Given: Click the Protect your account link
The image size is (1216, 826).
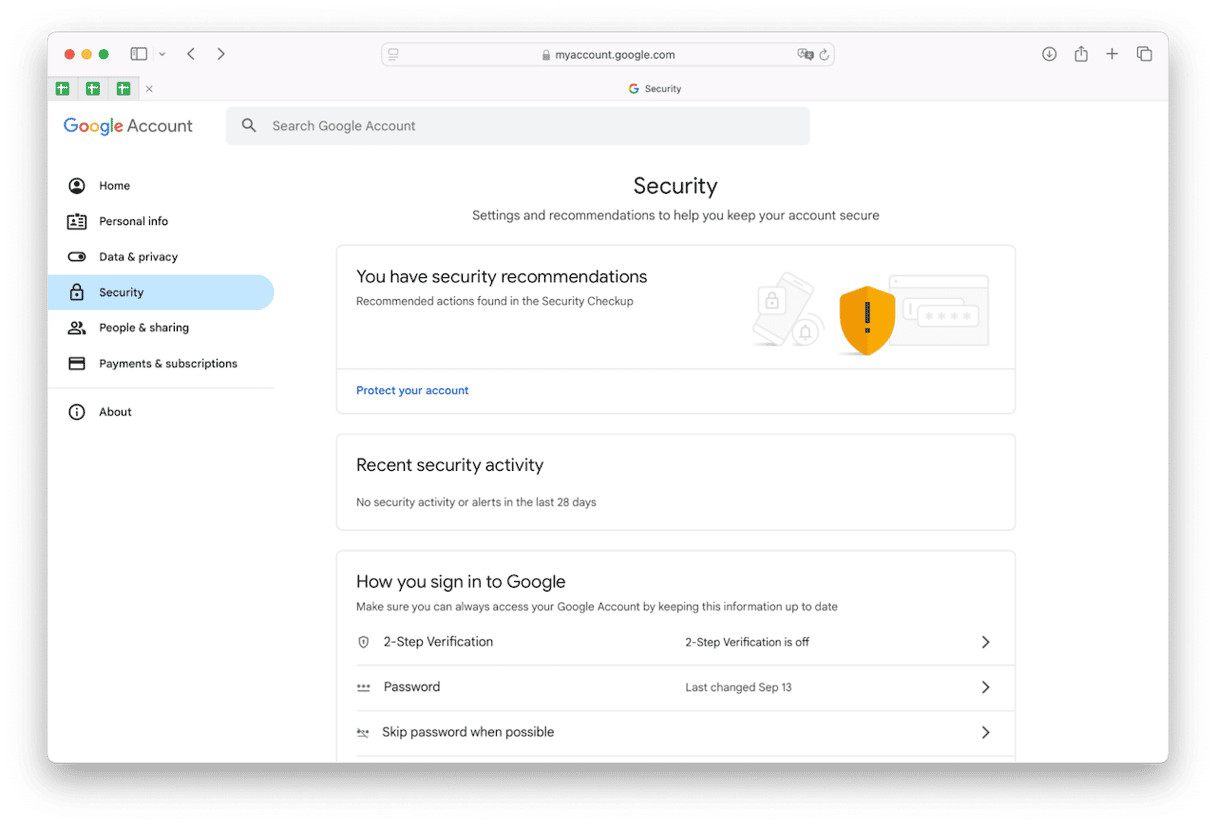Looking at the screenshot, I should (412, 391).
